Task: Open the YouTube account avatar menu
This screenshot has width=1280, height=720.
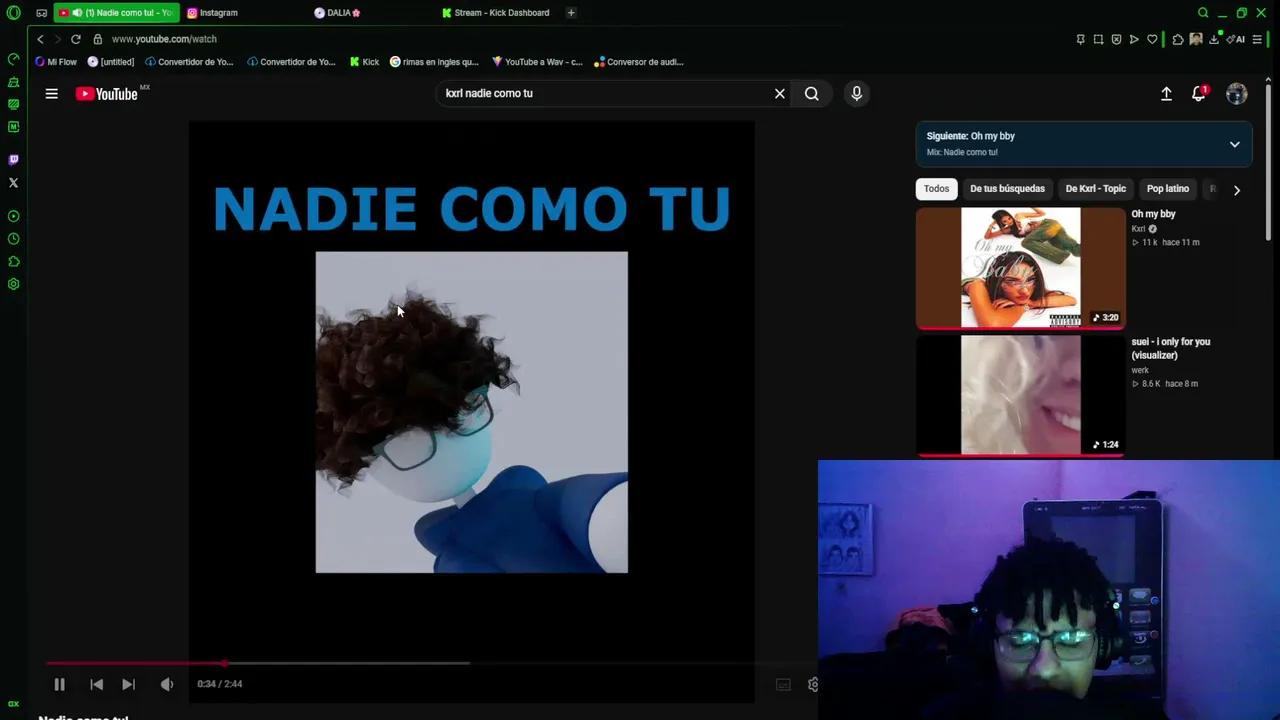Action: pyautogui.click(x=1237, y=94)
